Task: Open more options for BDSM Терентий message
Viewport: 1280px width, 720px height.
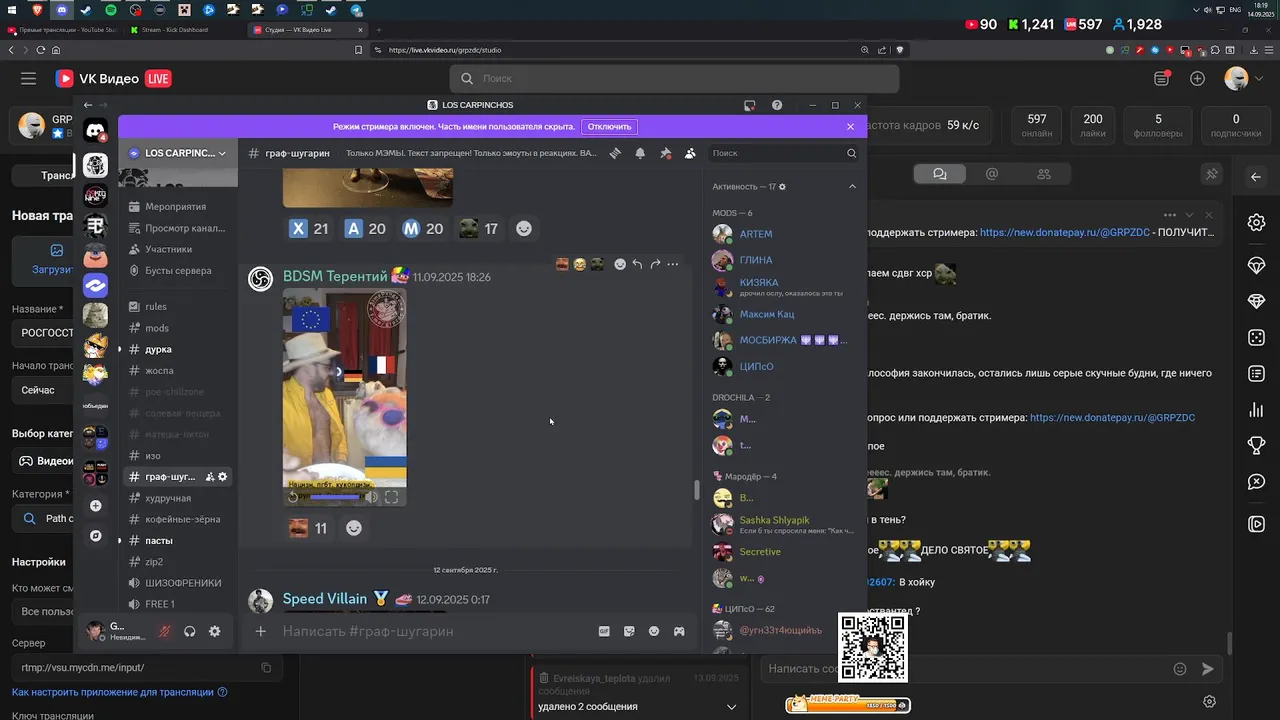Action: 673,264
